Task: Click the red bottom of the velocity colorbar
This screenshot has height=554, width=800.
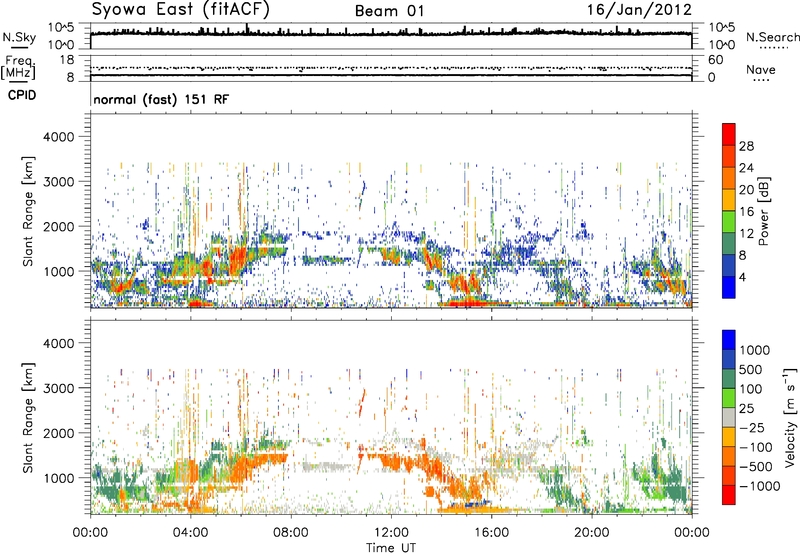Action: (x=729, y=495)
